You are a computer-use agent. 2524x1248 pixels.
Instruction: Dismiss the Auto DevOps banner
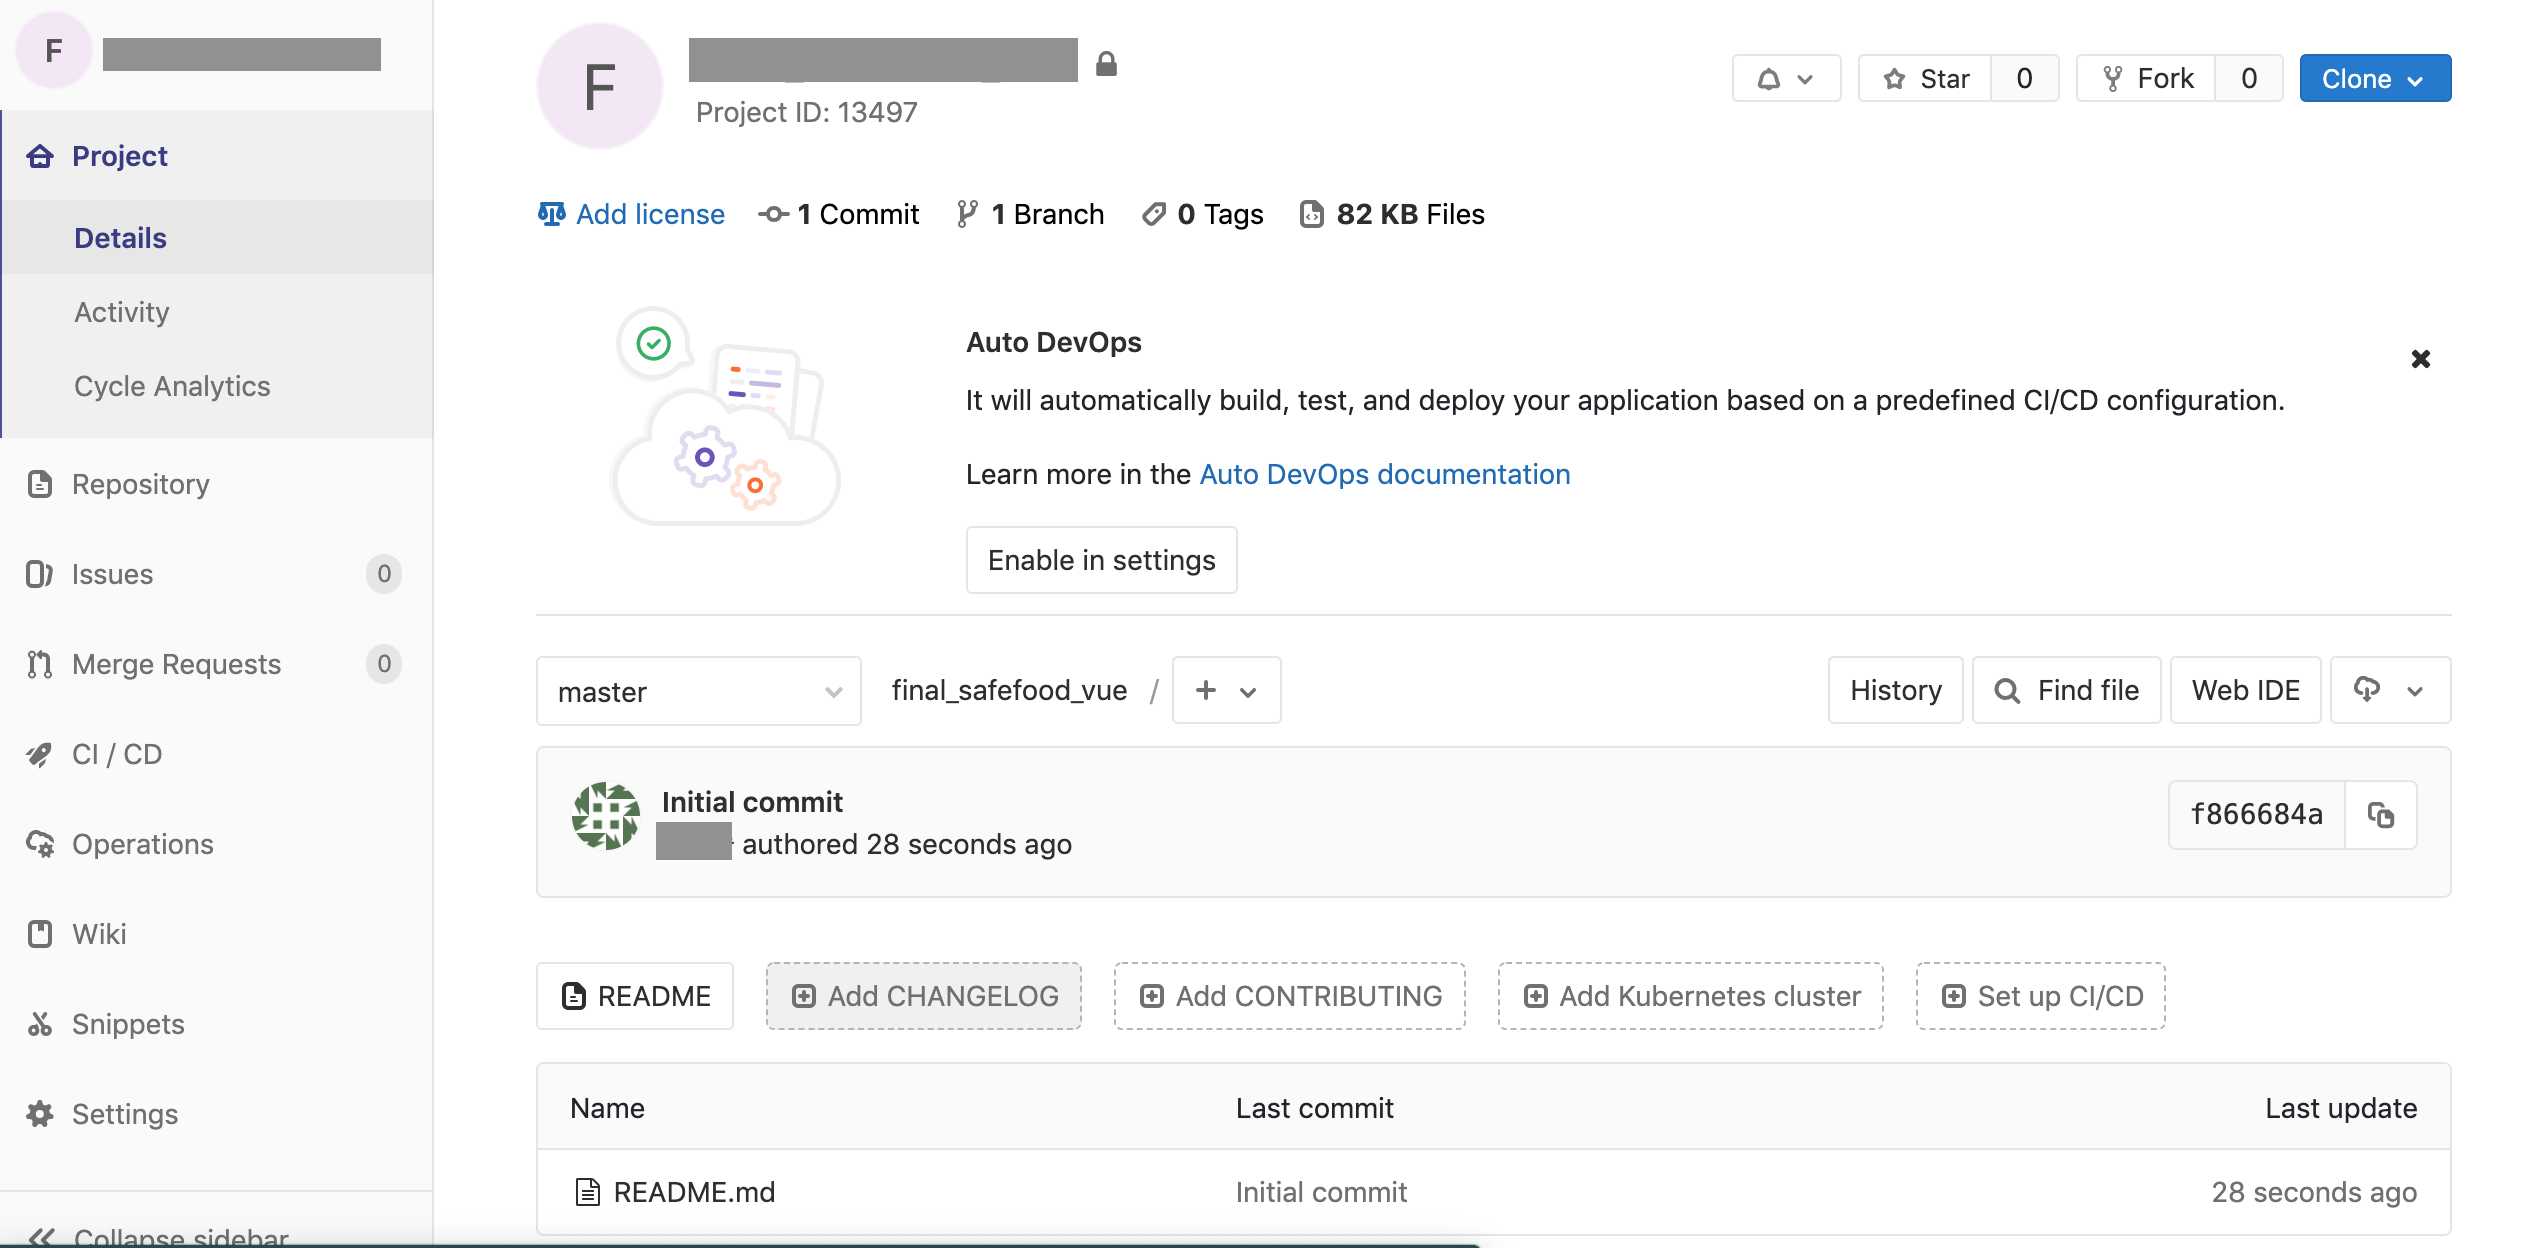[2420, 359]
